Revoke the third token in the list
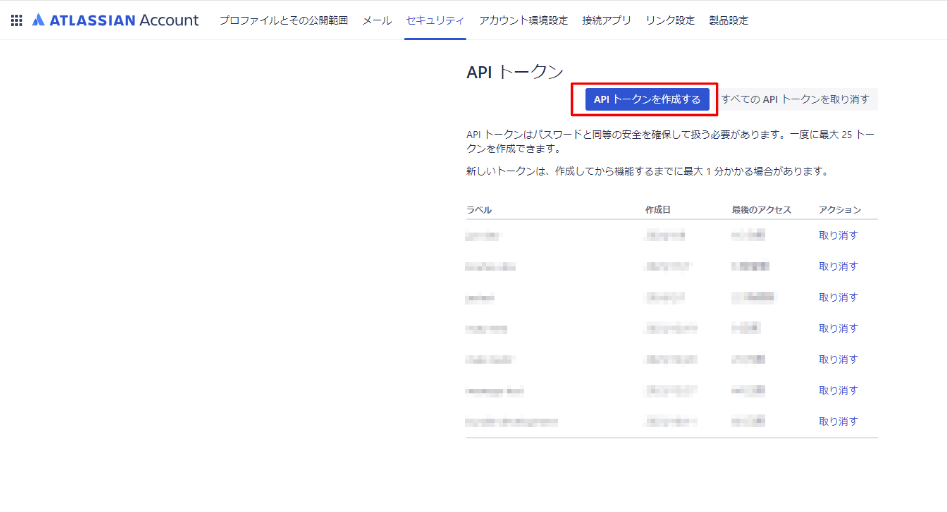This screenshot has height=512, width=947. (838, 298)
